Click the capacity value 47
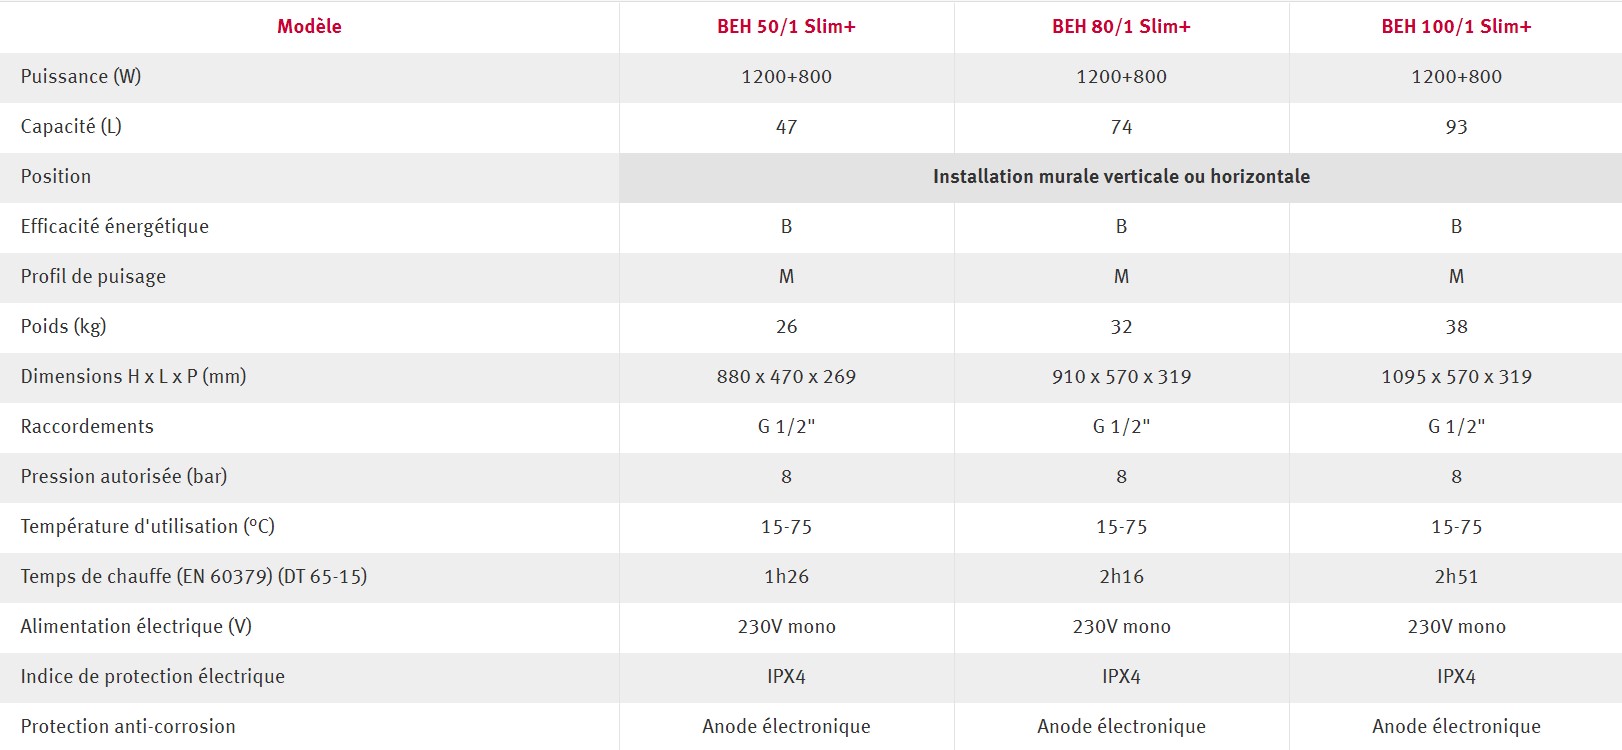This screenshot has width=1622, height=750. click(x=786, y=127)
